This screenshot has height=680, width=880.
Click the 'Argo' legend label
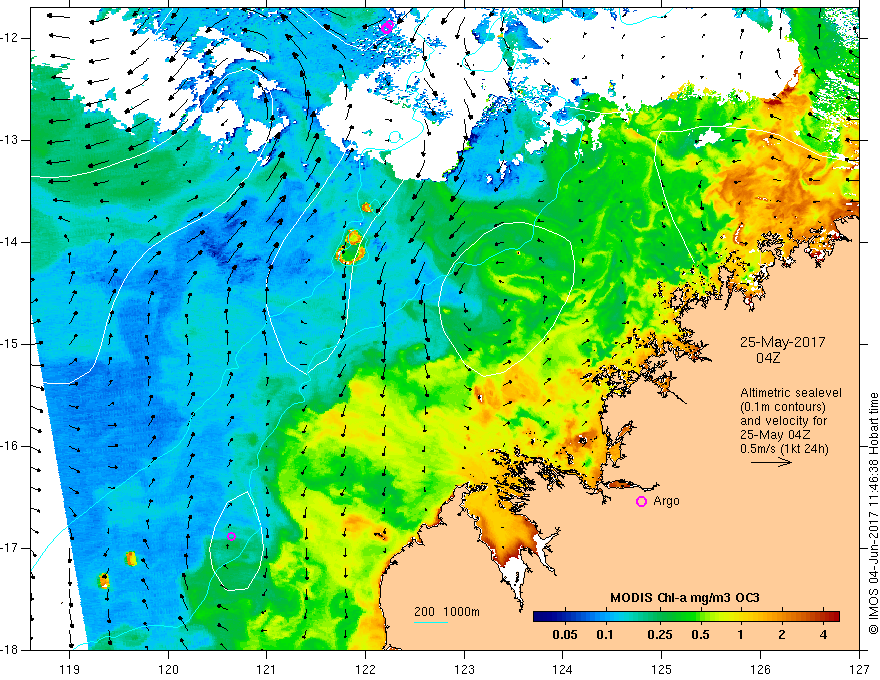[x=666, y=501]
